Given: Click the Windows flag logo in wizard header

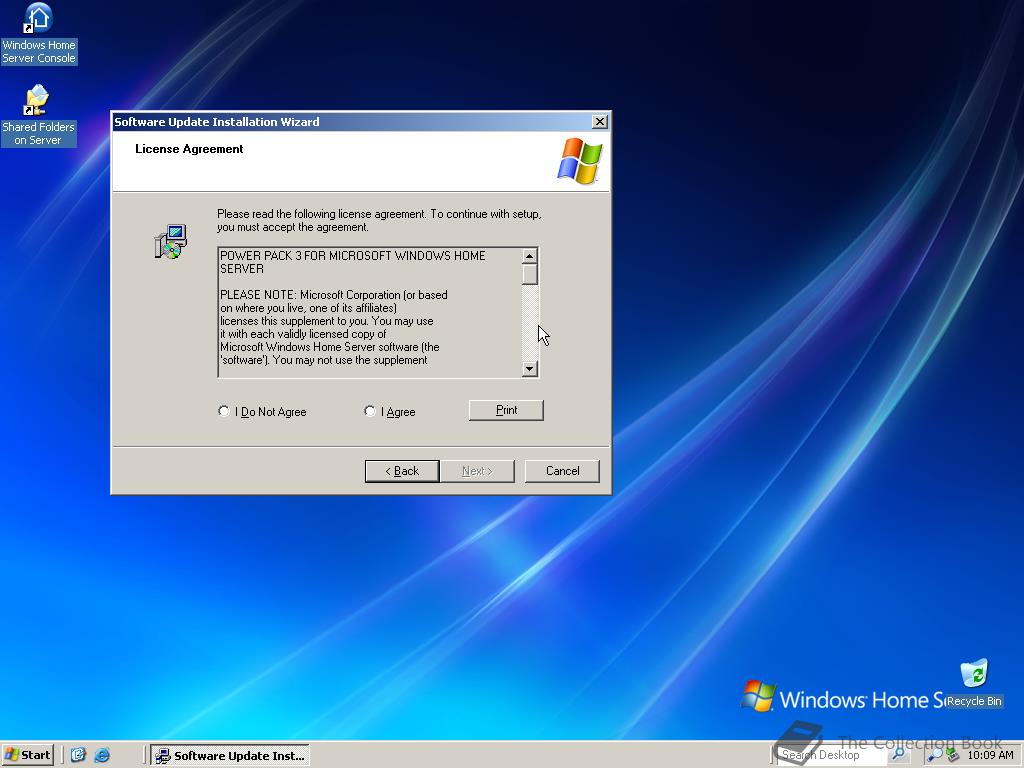Looking at the screenshot, I should [x=580, y=161].
